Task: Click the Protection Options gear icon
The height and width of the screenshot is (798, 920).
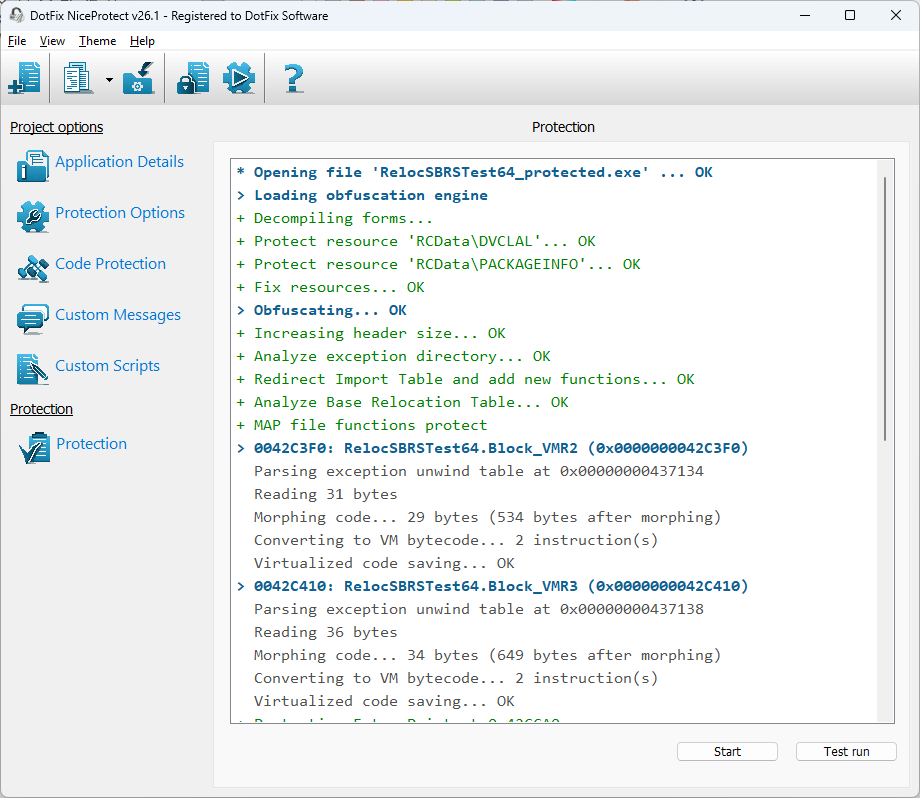Action: 33,217
